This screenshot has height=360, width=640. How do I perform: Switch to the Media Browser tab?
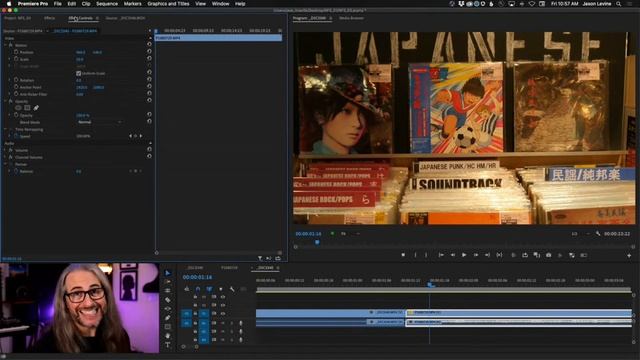point(351,18)
